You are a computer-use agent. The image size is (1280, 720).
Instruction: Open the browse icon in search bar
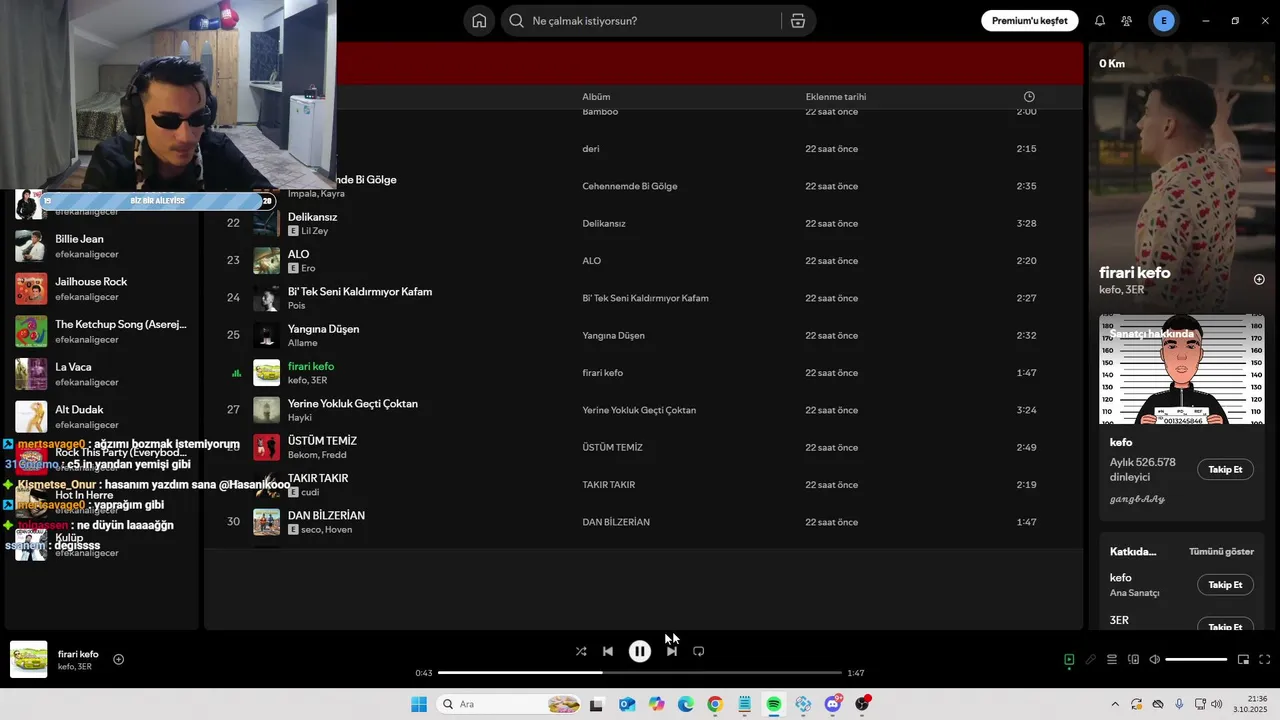coord(797,21)
